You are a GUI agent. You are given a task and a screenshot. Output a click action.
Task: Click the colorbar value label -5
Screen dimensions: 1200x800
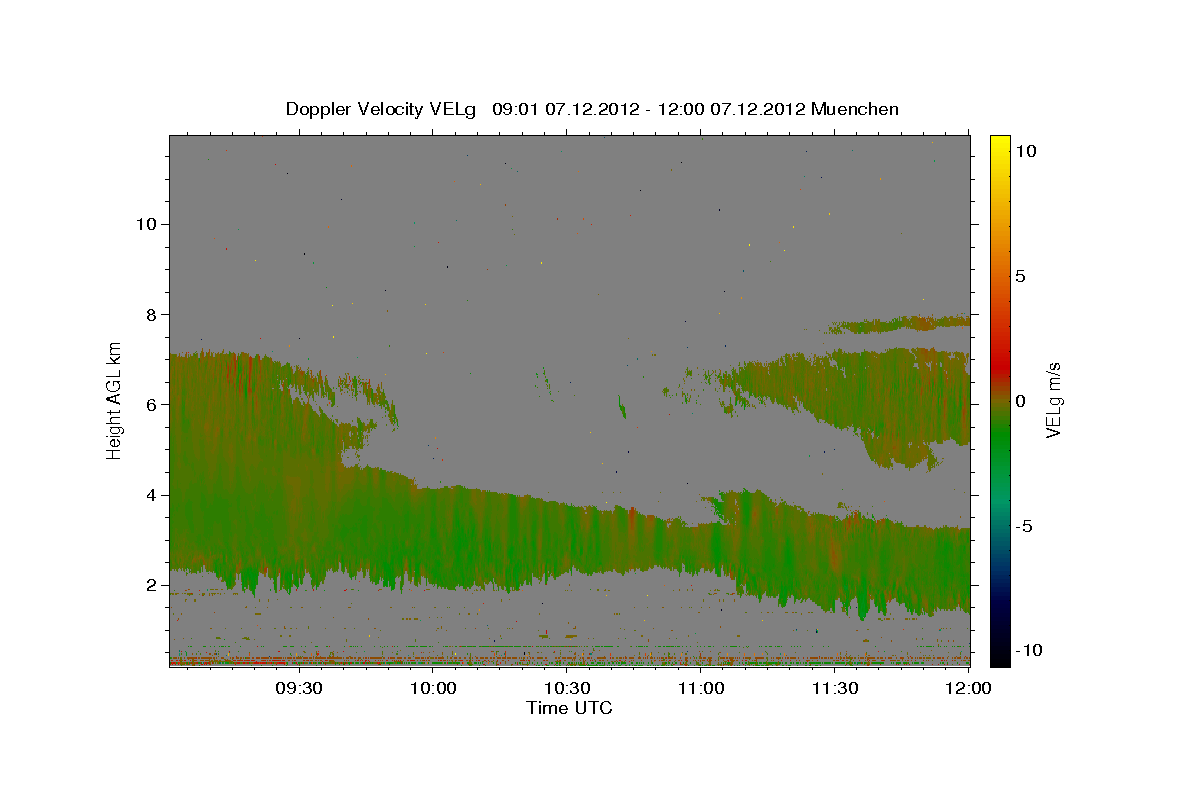point(1023,525)
